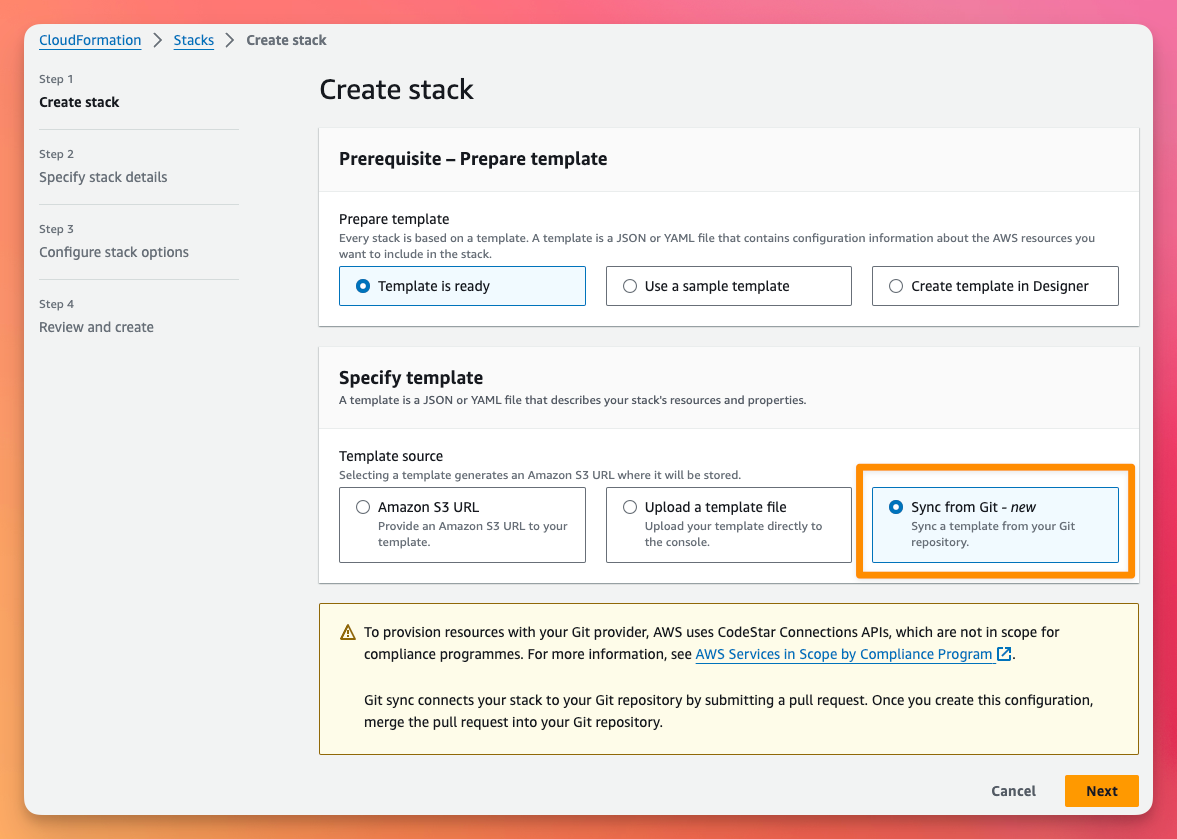Click the Create stack breadcrumb text

click(286, 41)
